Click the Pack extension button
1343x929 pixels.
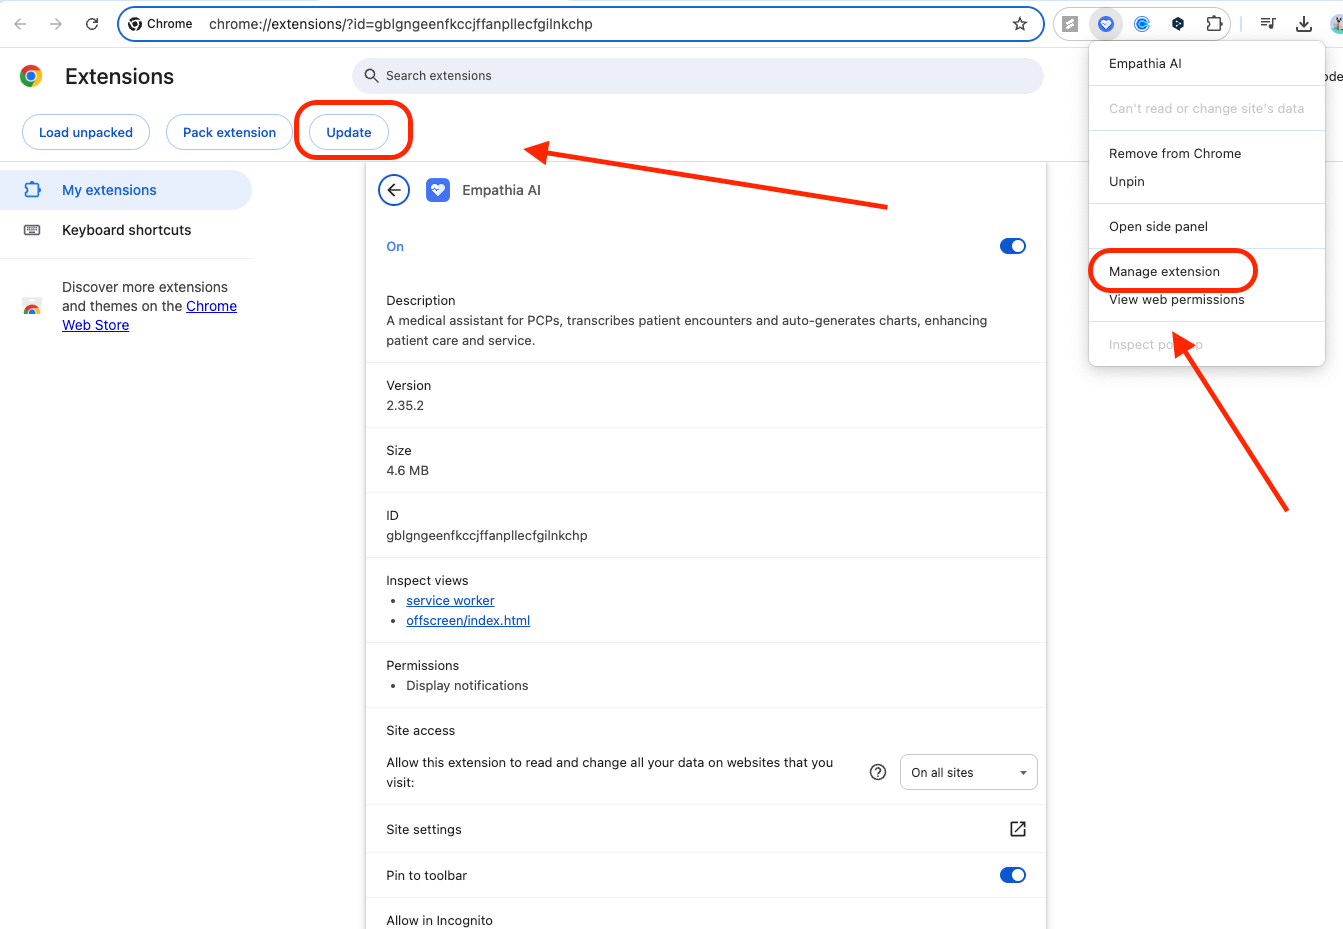[229, 132]
